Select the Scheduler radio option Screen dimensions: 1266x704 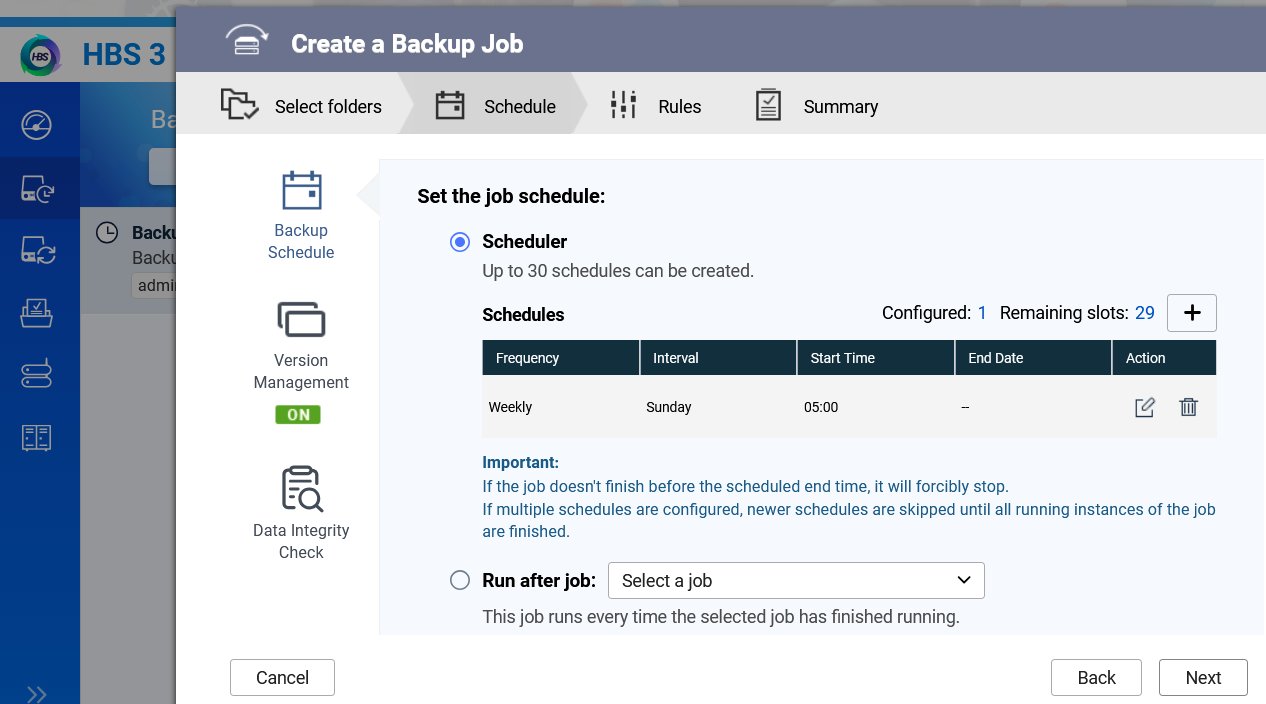pyautogui.click(x=460, y=241)
